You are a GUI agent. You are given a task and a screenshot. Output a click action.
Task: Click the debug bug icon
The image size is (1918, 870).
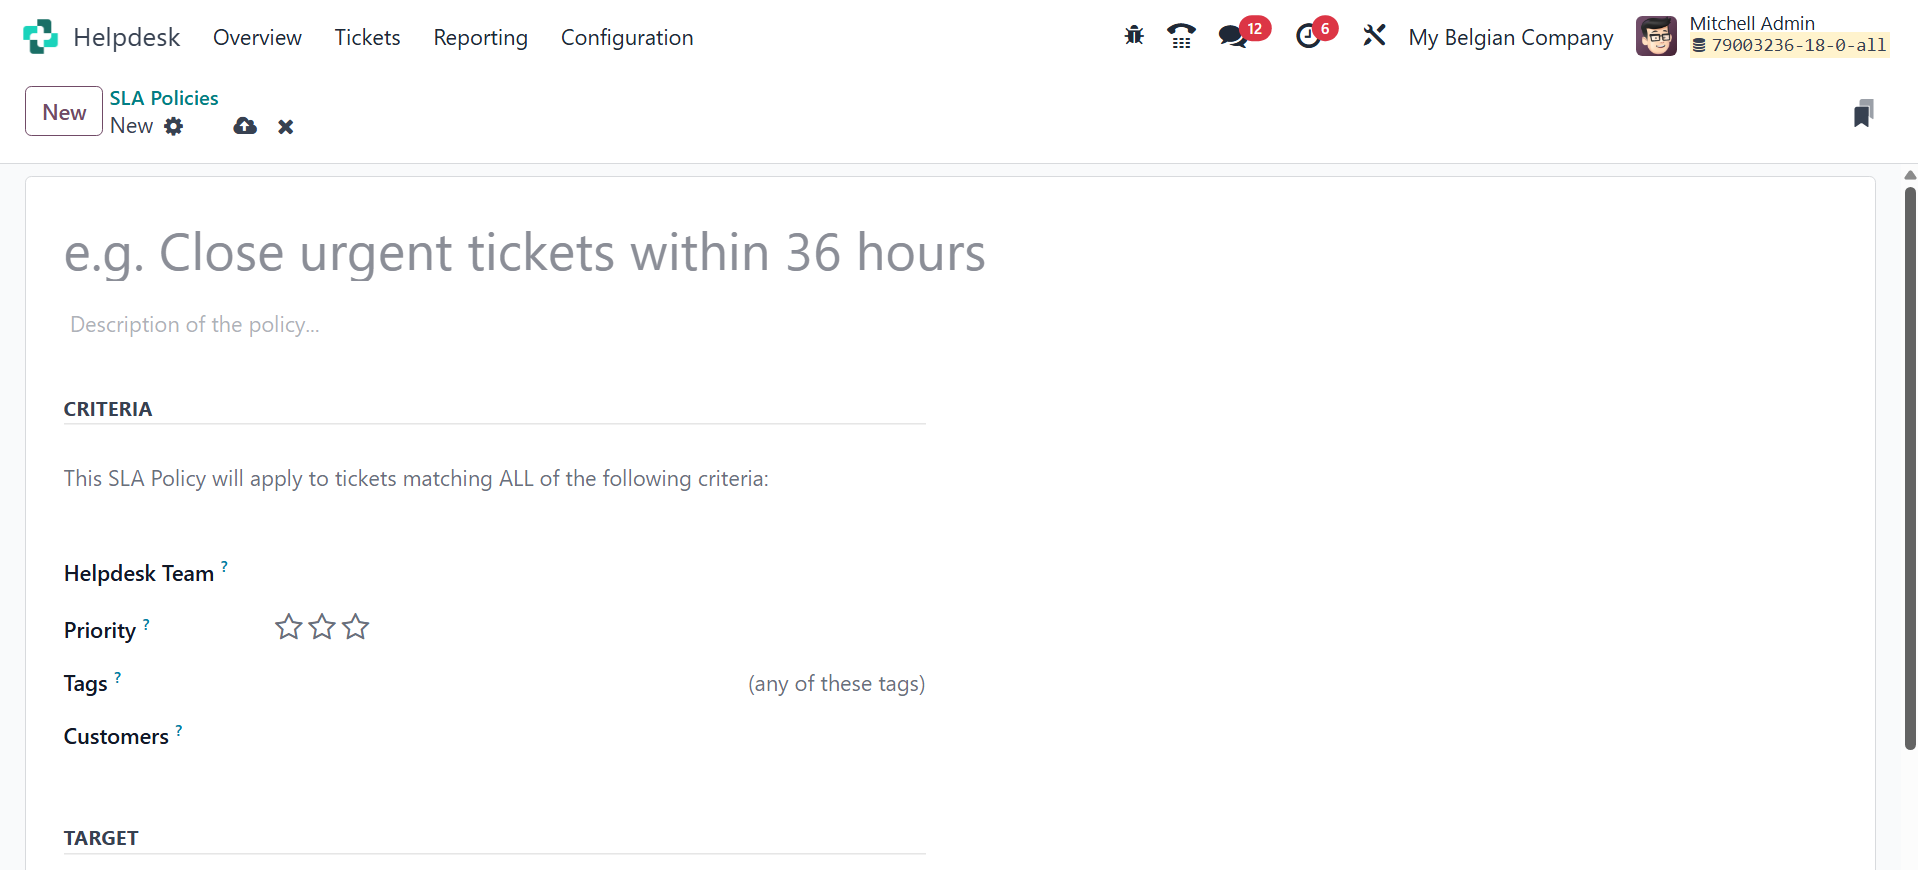pyautogui.click(x=1134, y=36)
